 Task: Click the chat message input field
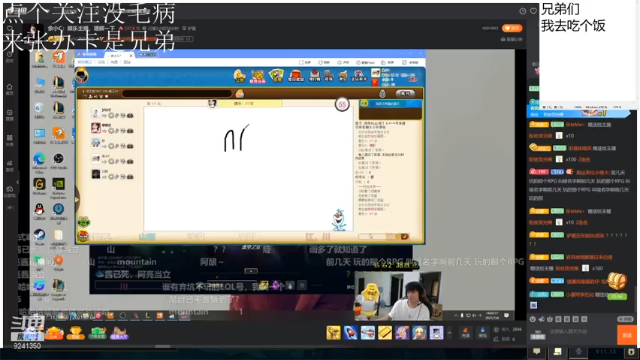581,332
